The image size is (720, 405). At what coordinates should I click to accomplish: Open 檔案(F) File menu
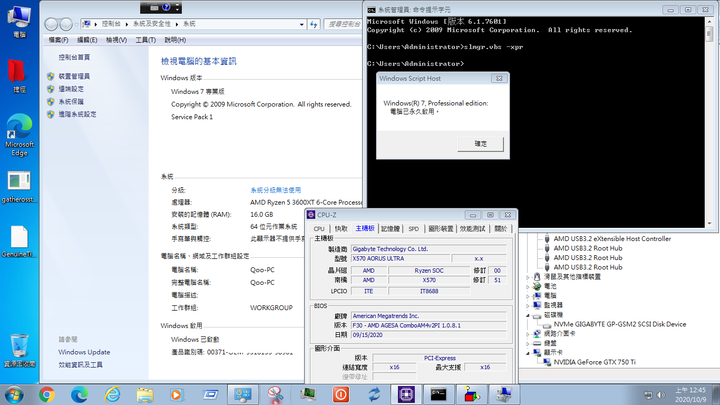pyautogui.click(x=58, y=40)
